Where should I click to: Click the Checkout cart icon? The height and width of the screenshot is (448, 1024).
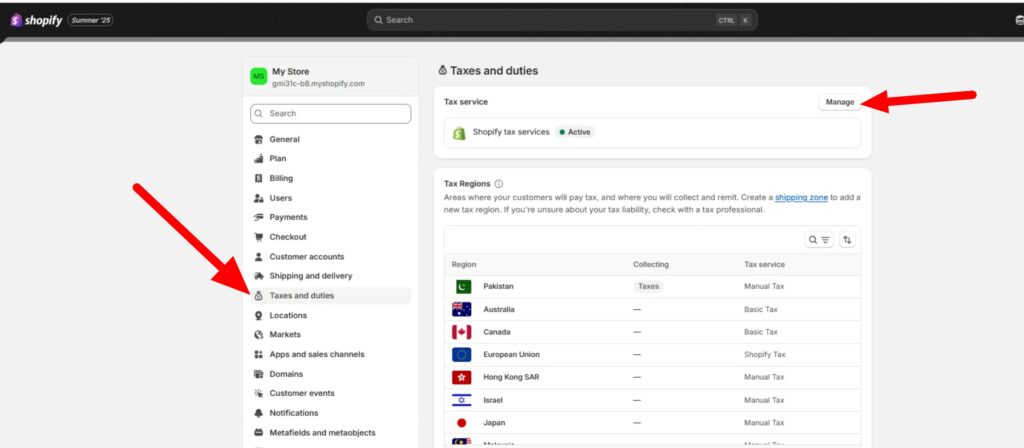click(258, 237)
